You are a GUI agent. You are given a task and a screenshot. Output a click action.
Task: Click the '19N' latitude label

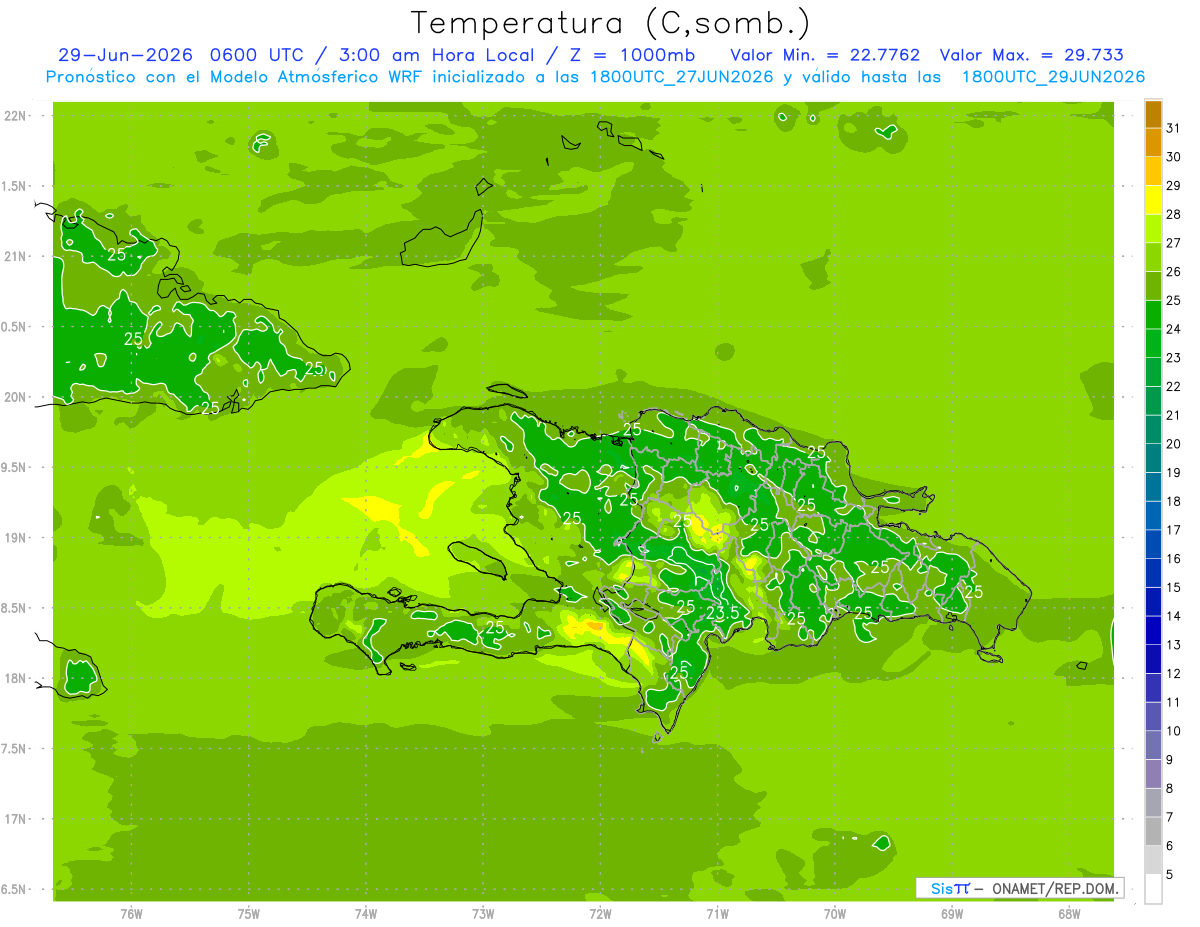tap(16, 538)
